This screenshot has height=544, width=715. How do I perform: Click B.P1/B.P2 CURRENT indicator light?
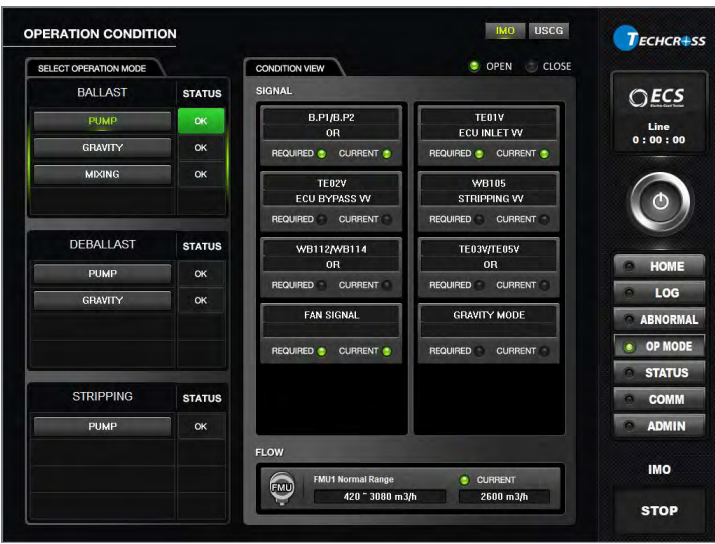click(x=387, y=154)
